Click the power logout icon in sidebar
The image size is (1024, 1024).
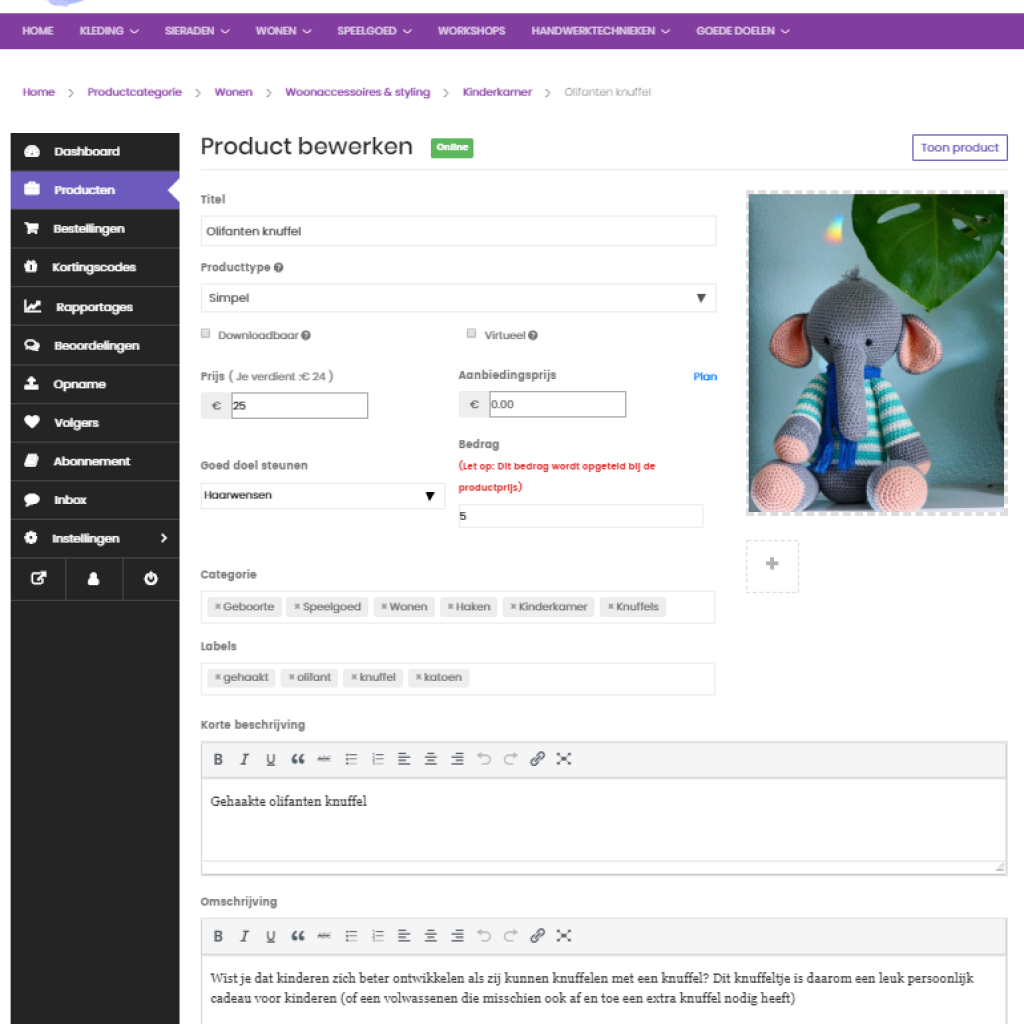point(151,579)
